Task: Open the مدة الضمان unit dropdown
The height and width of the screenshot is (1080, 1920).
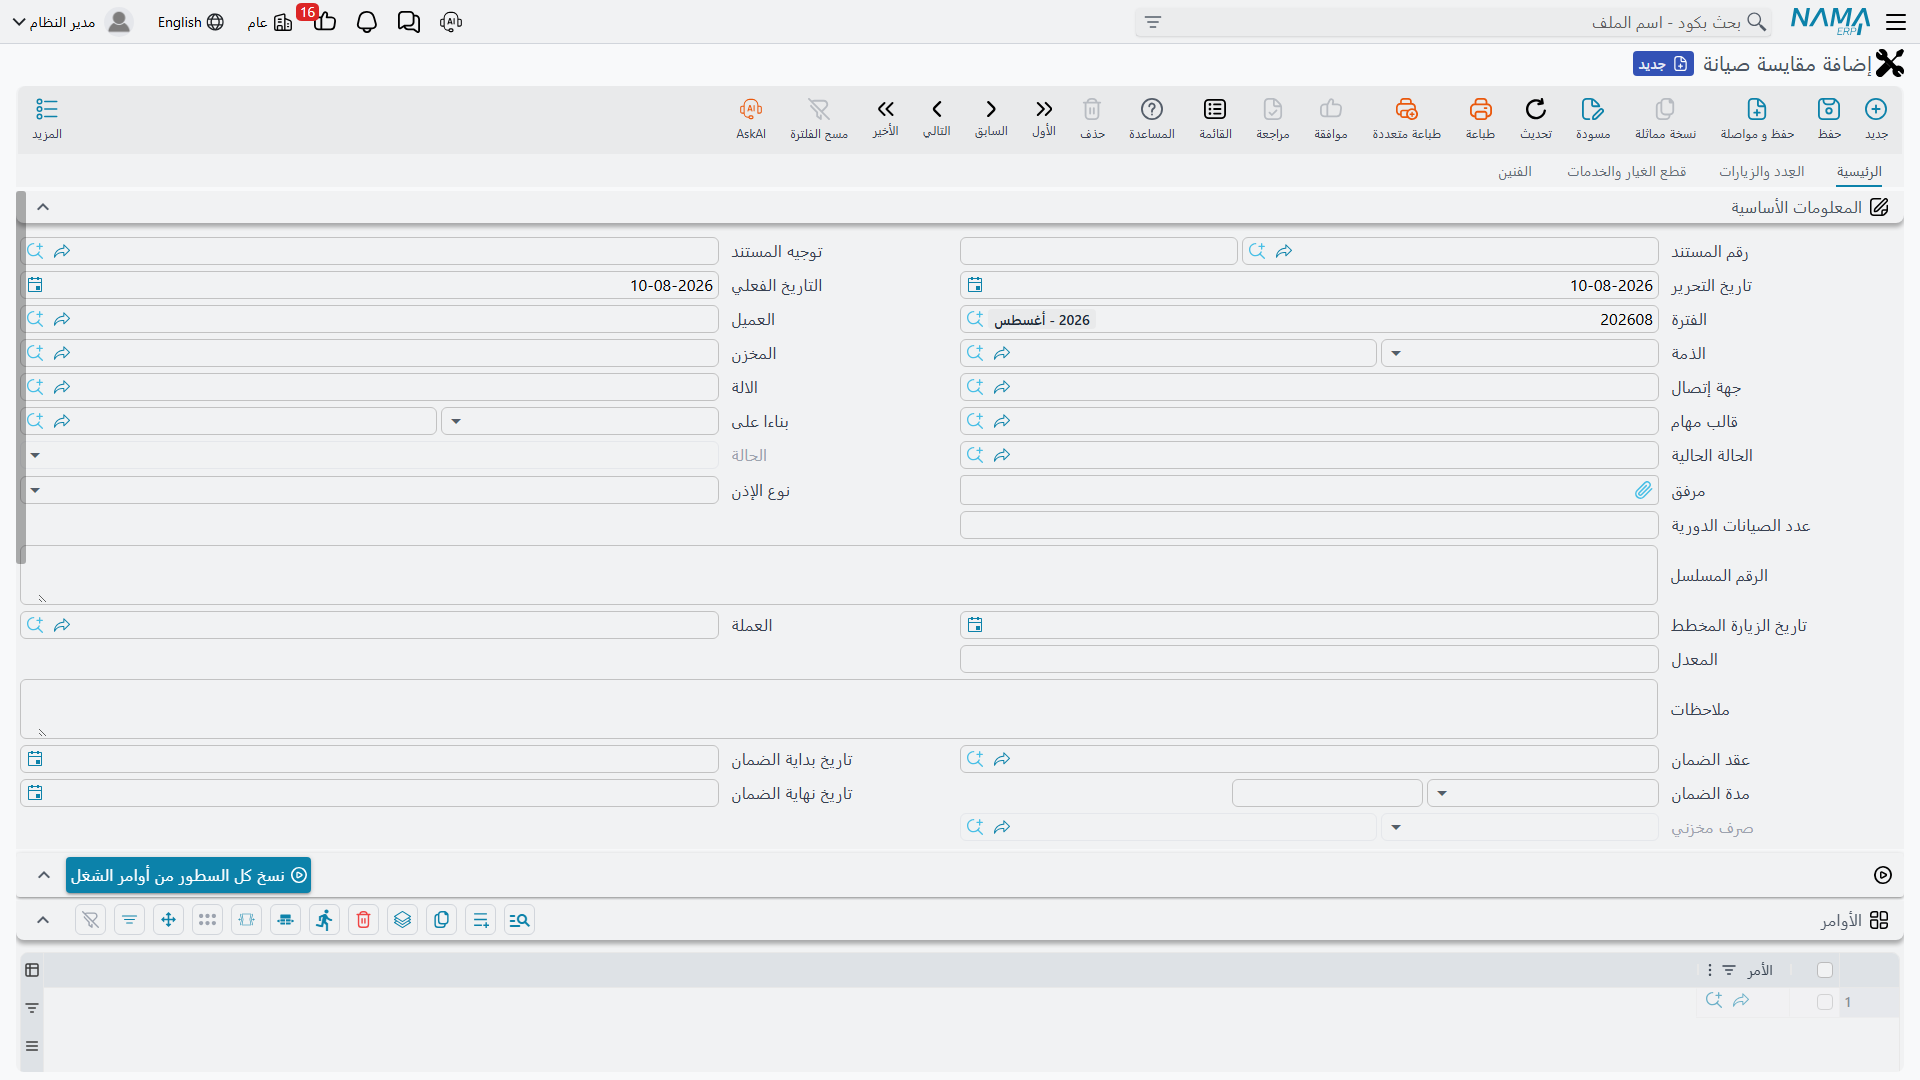Action: coord(1442,793)
